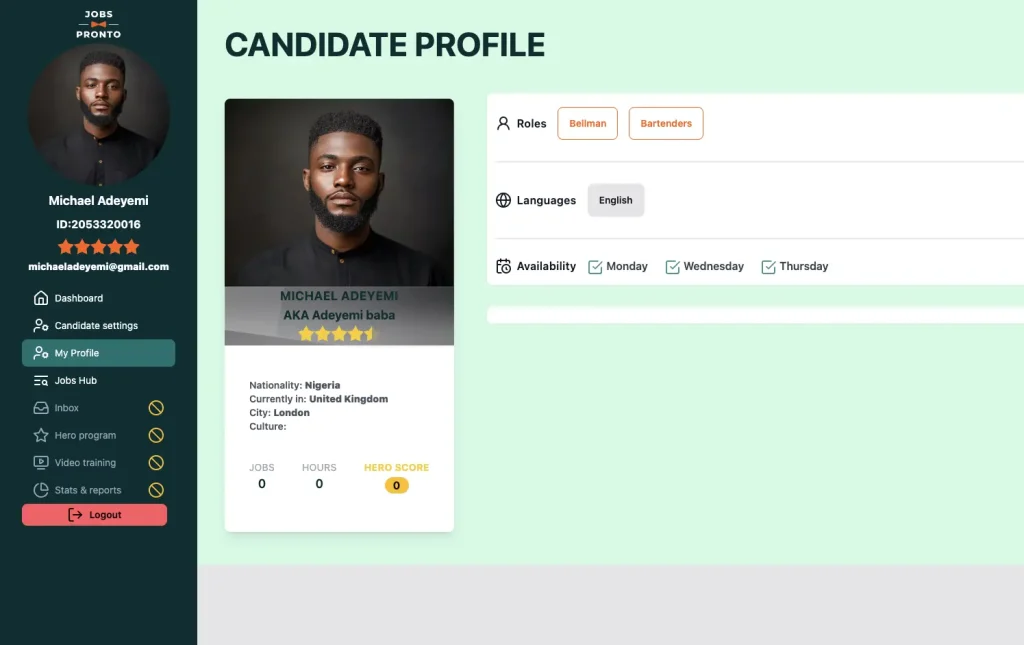Switch to the My Profile tab
Image resolution: width=1024 pixels, height=645 pixels.
click(98, 353)
